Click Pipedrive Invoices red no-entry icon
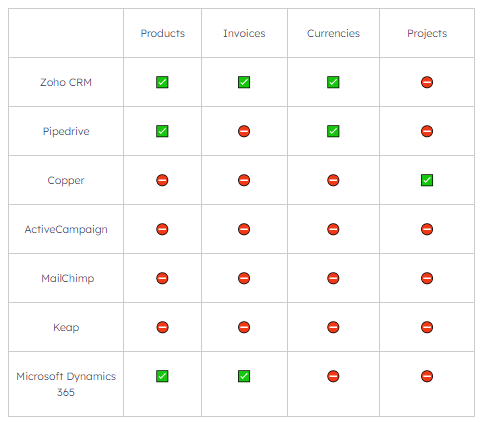 (244, 131)
